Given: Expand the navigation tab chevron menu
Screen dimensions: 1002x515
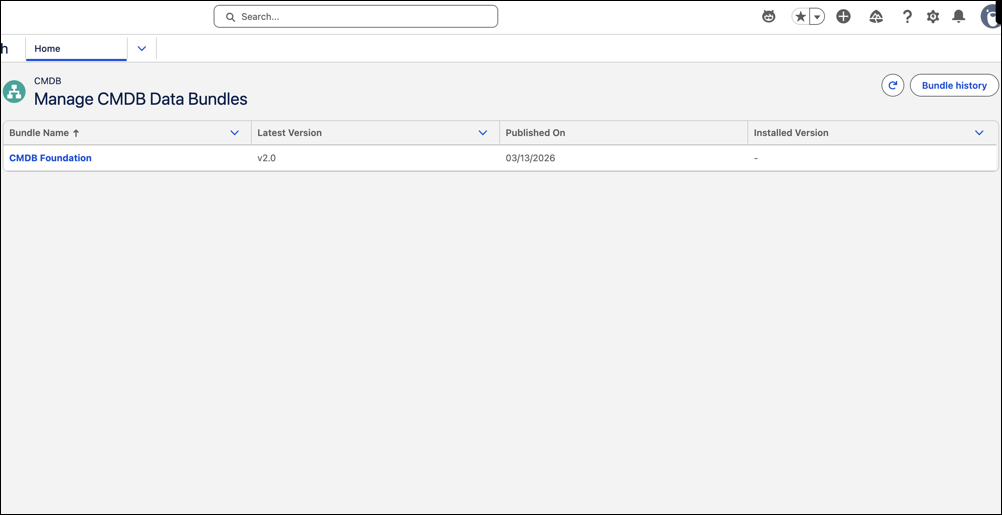Looking at the screenshot, I should 142,49.
